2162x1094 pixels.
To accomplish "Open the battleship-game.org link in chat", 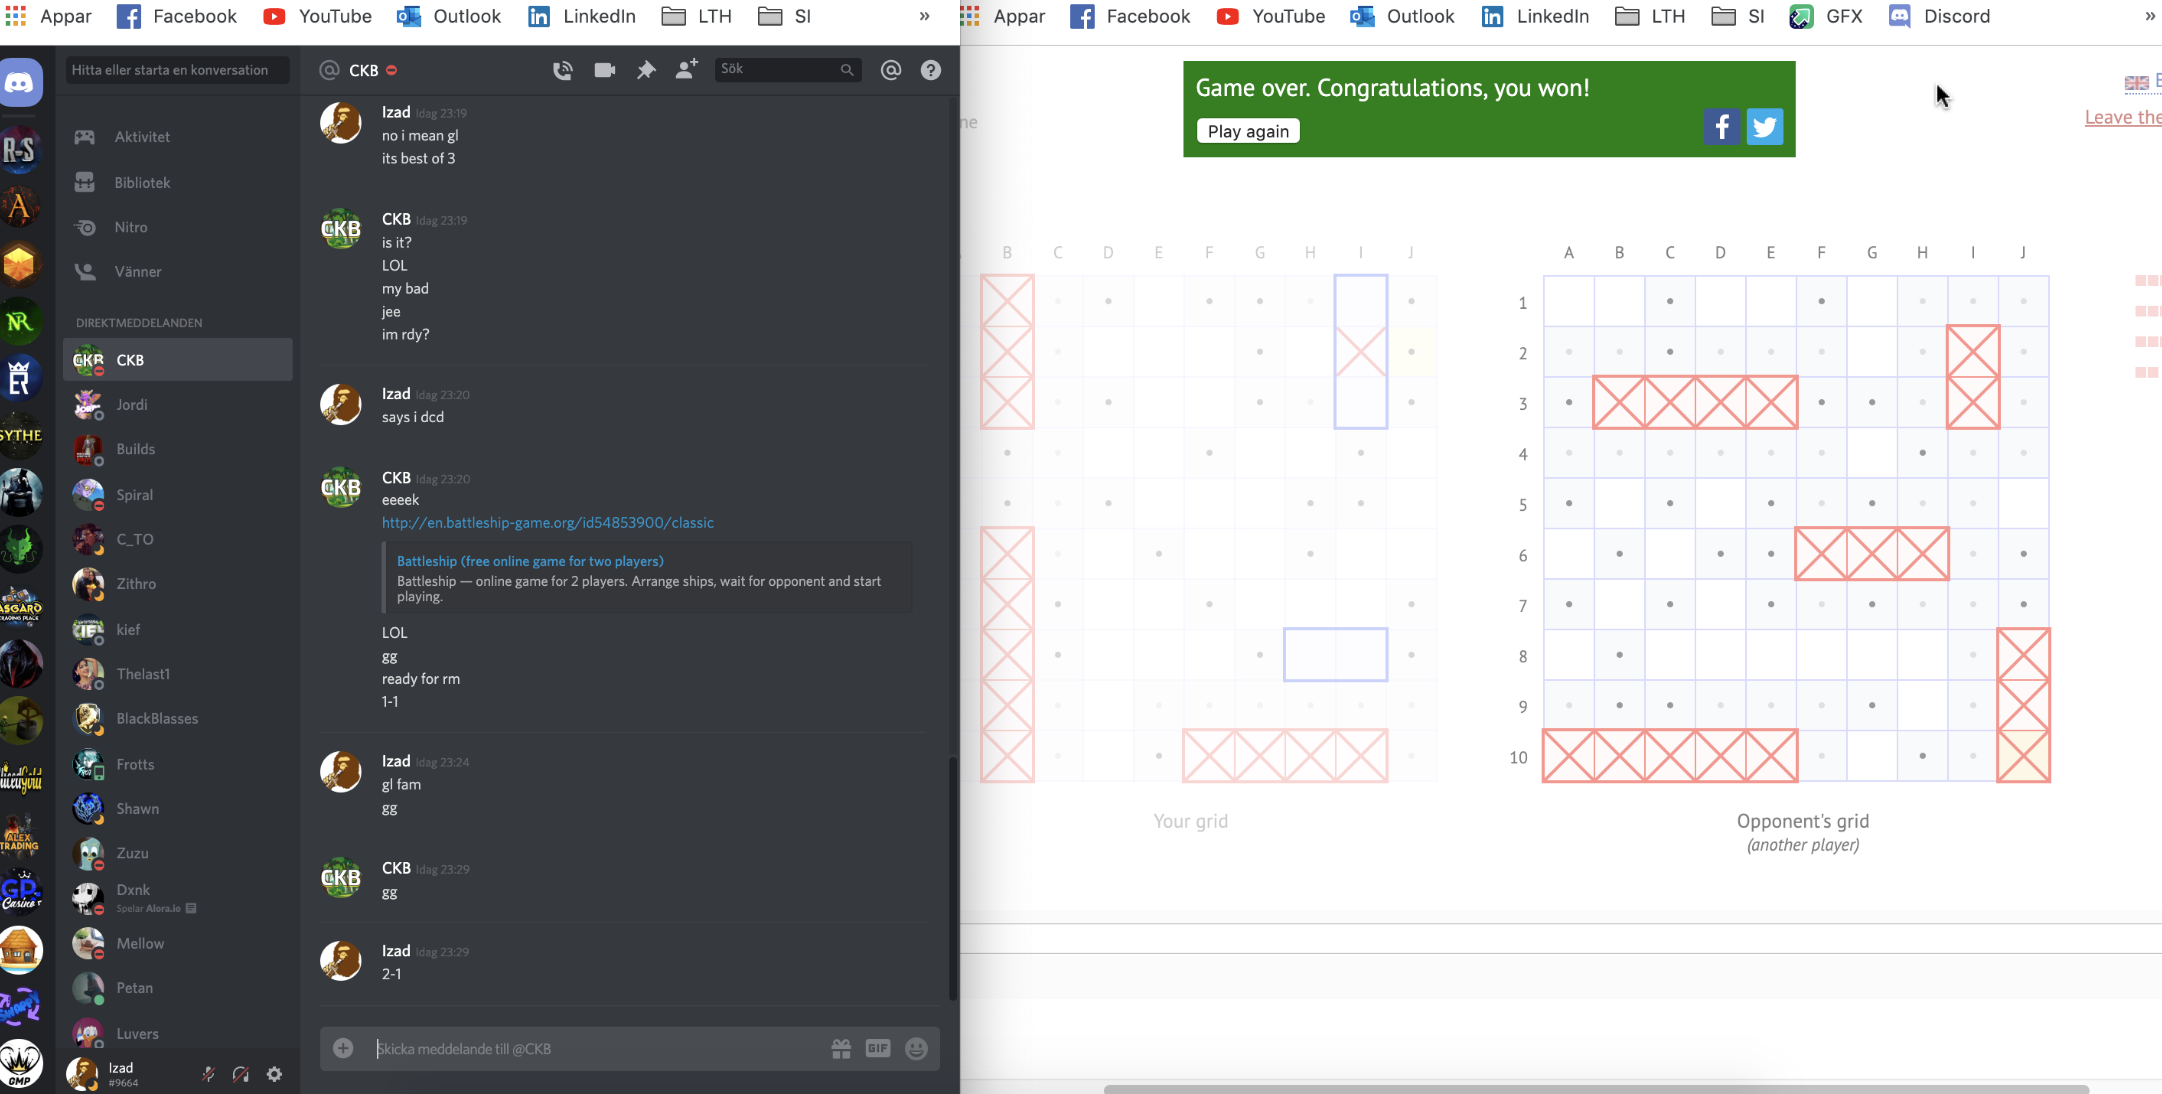I will click(547, 522).
